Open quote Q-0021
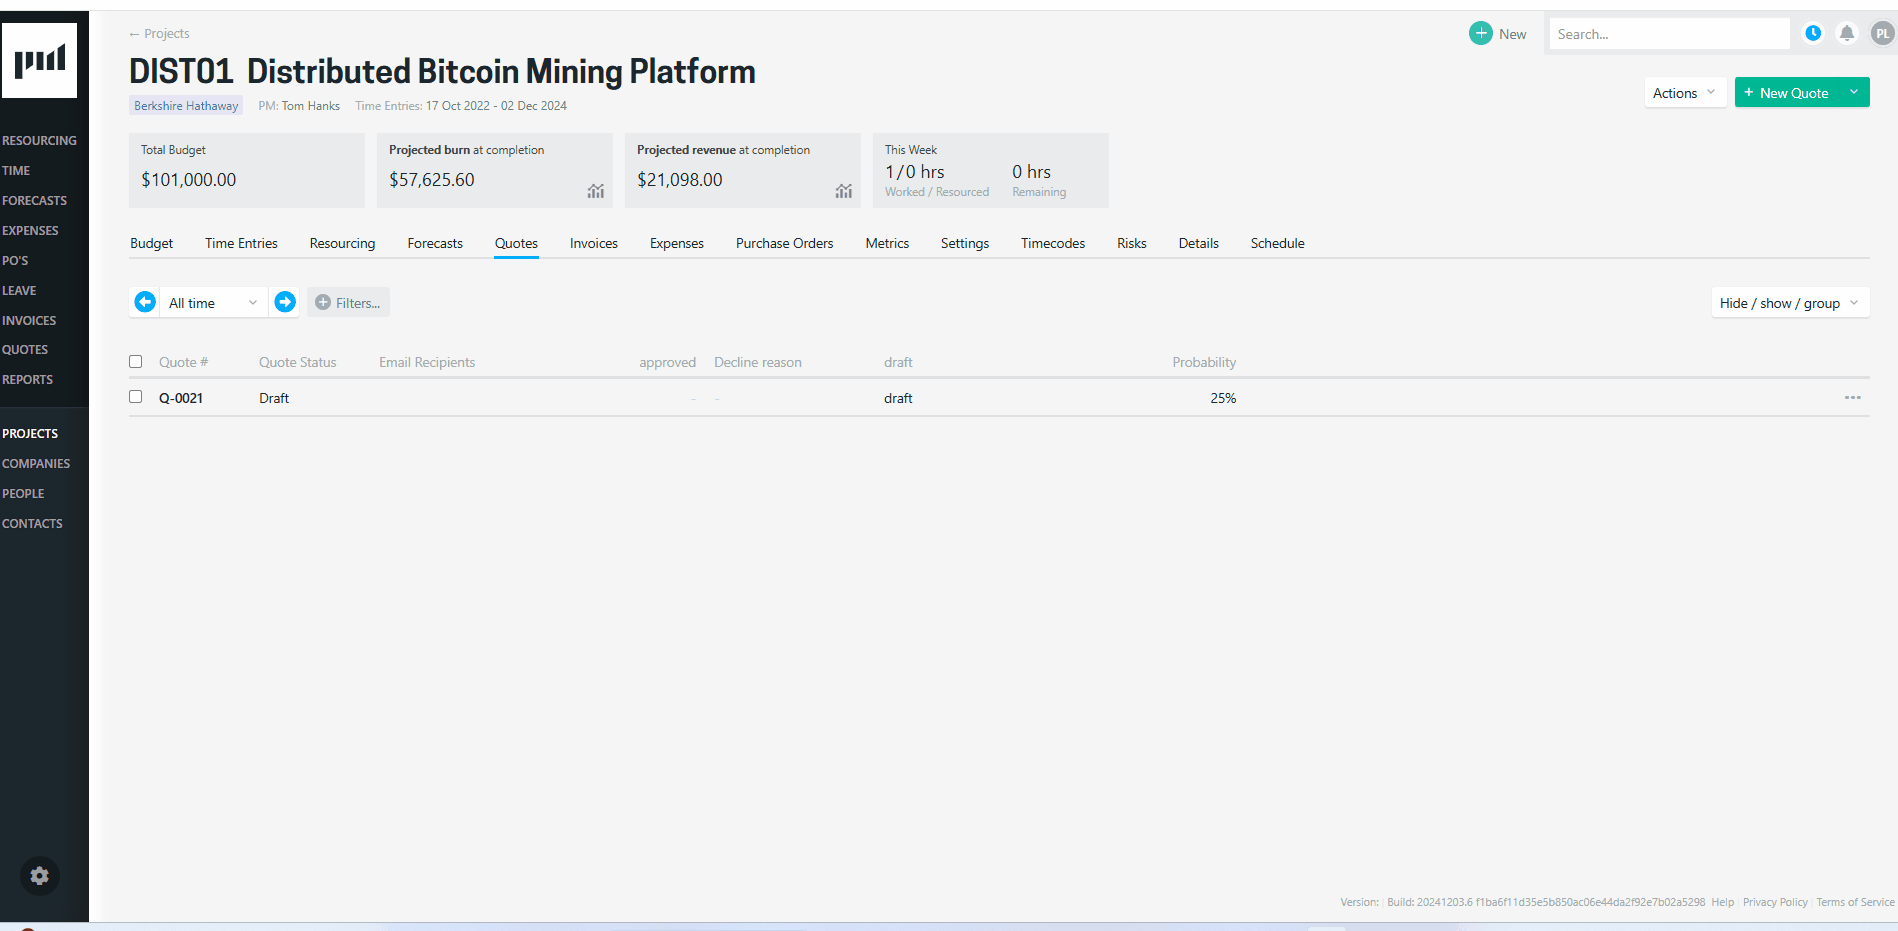This screenshot has width=1898, height=931. pyautogui.click(x=181, y=398)
